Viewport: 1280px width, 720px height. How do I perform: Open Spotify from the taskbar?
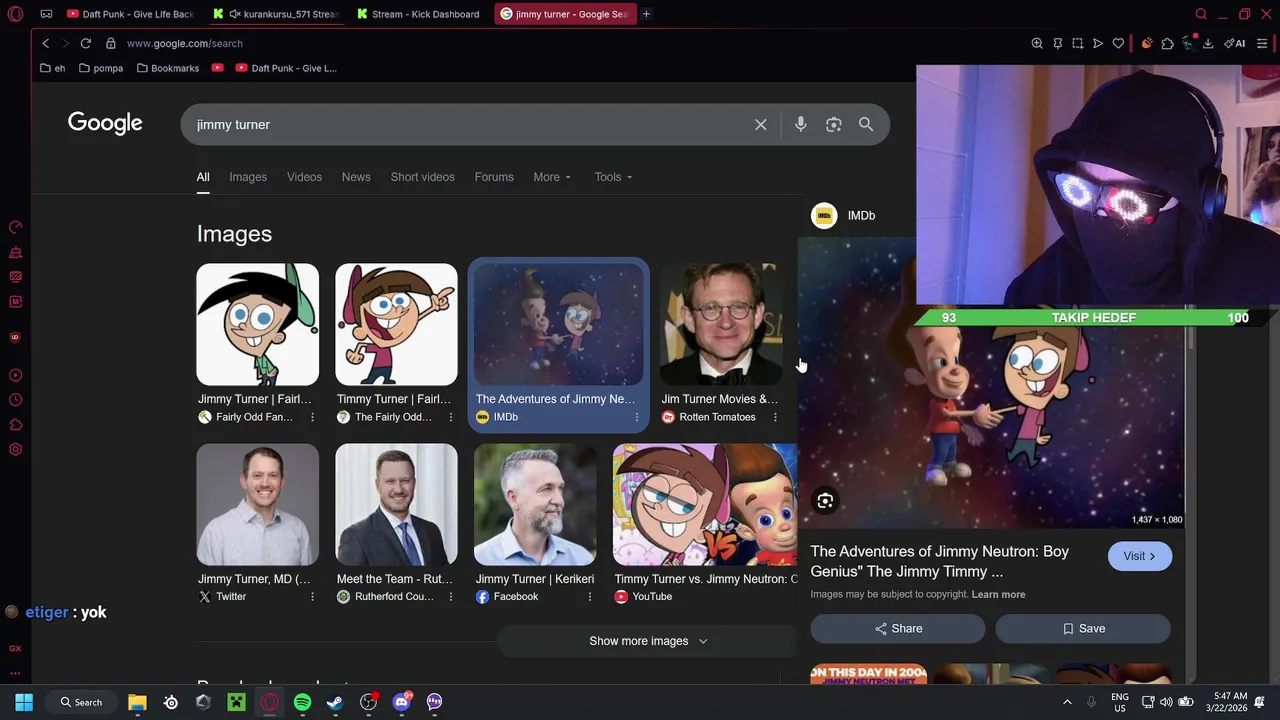pyautogui.click(x=302, y=702)
